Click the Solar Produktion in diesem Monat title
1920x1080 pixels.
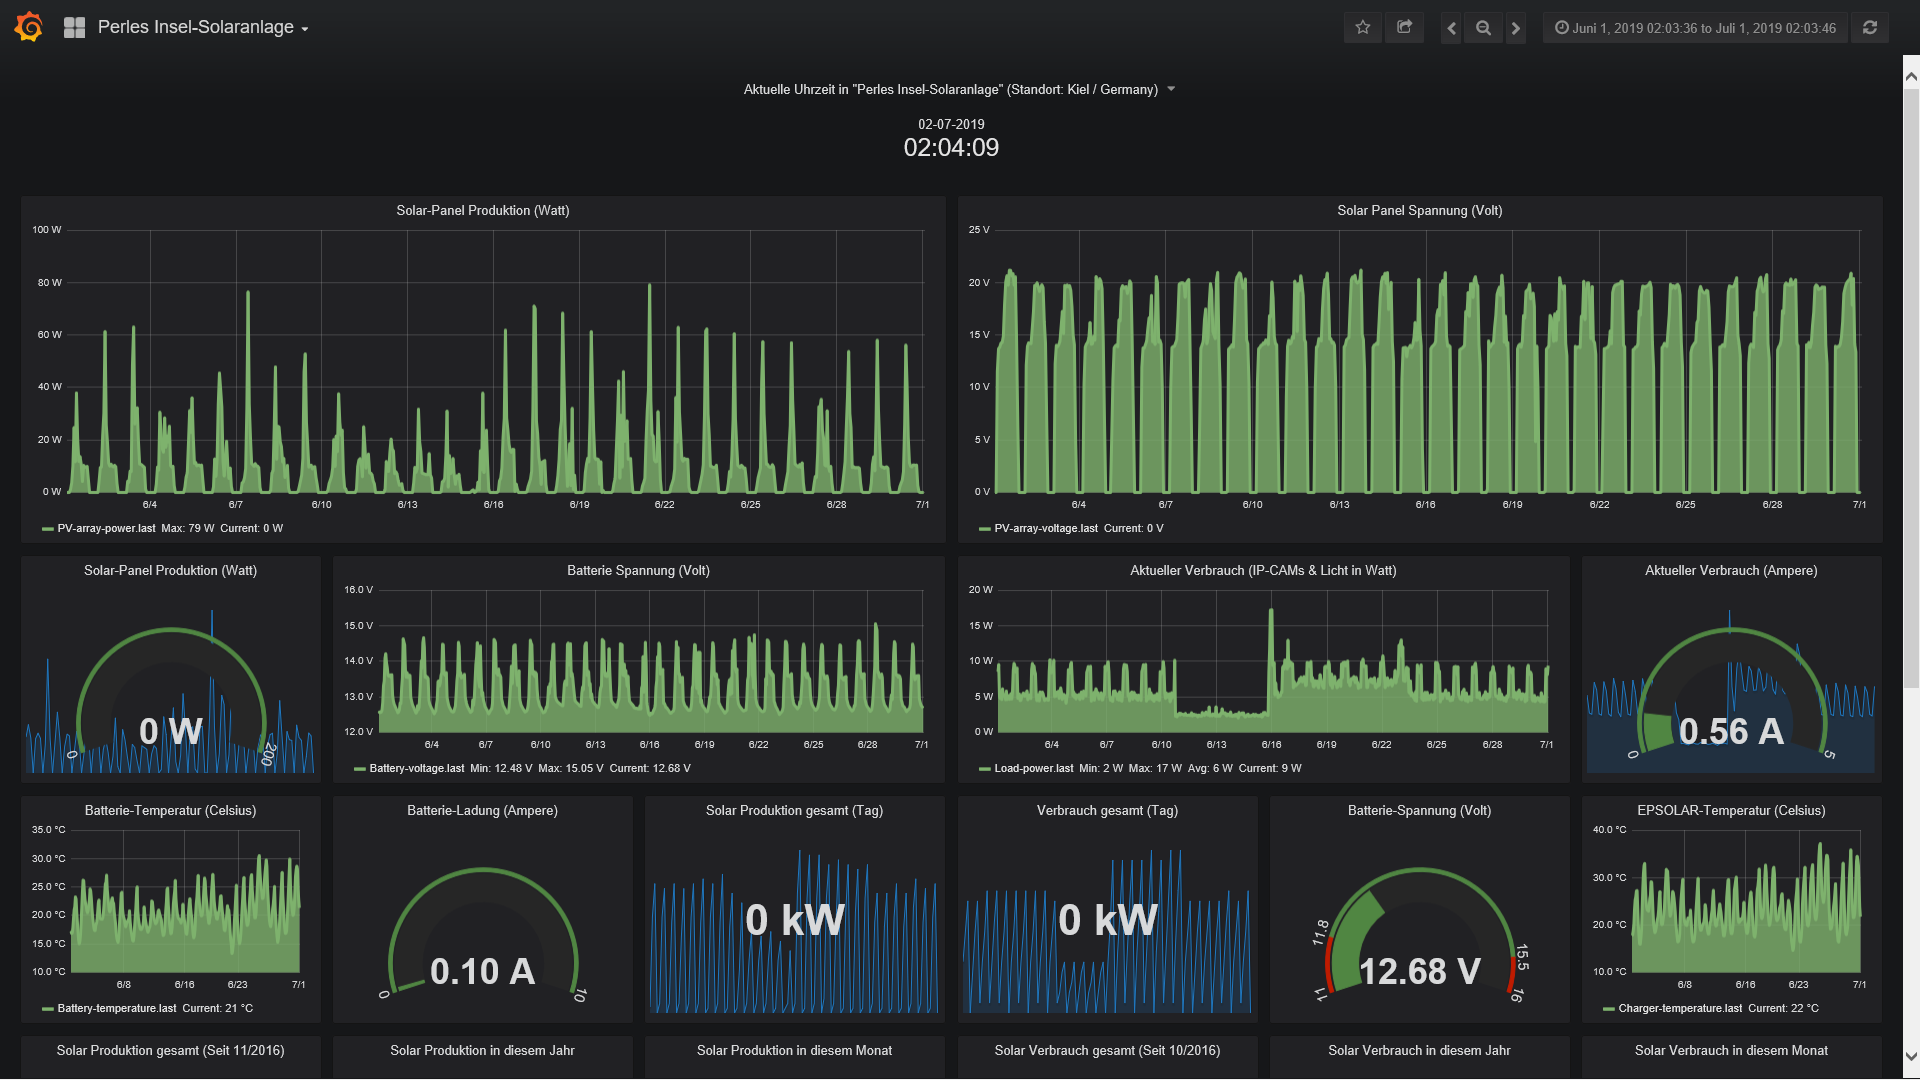tap(794, 1051)
